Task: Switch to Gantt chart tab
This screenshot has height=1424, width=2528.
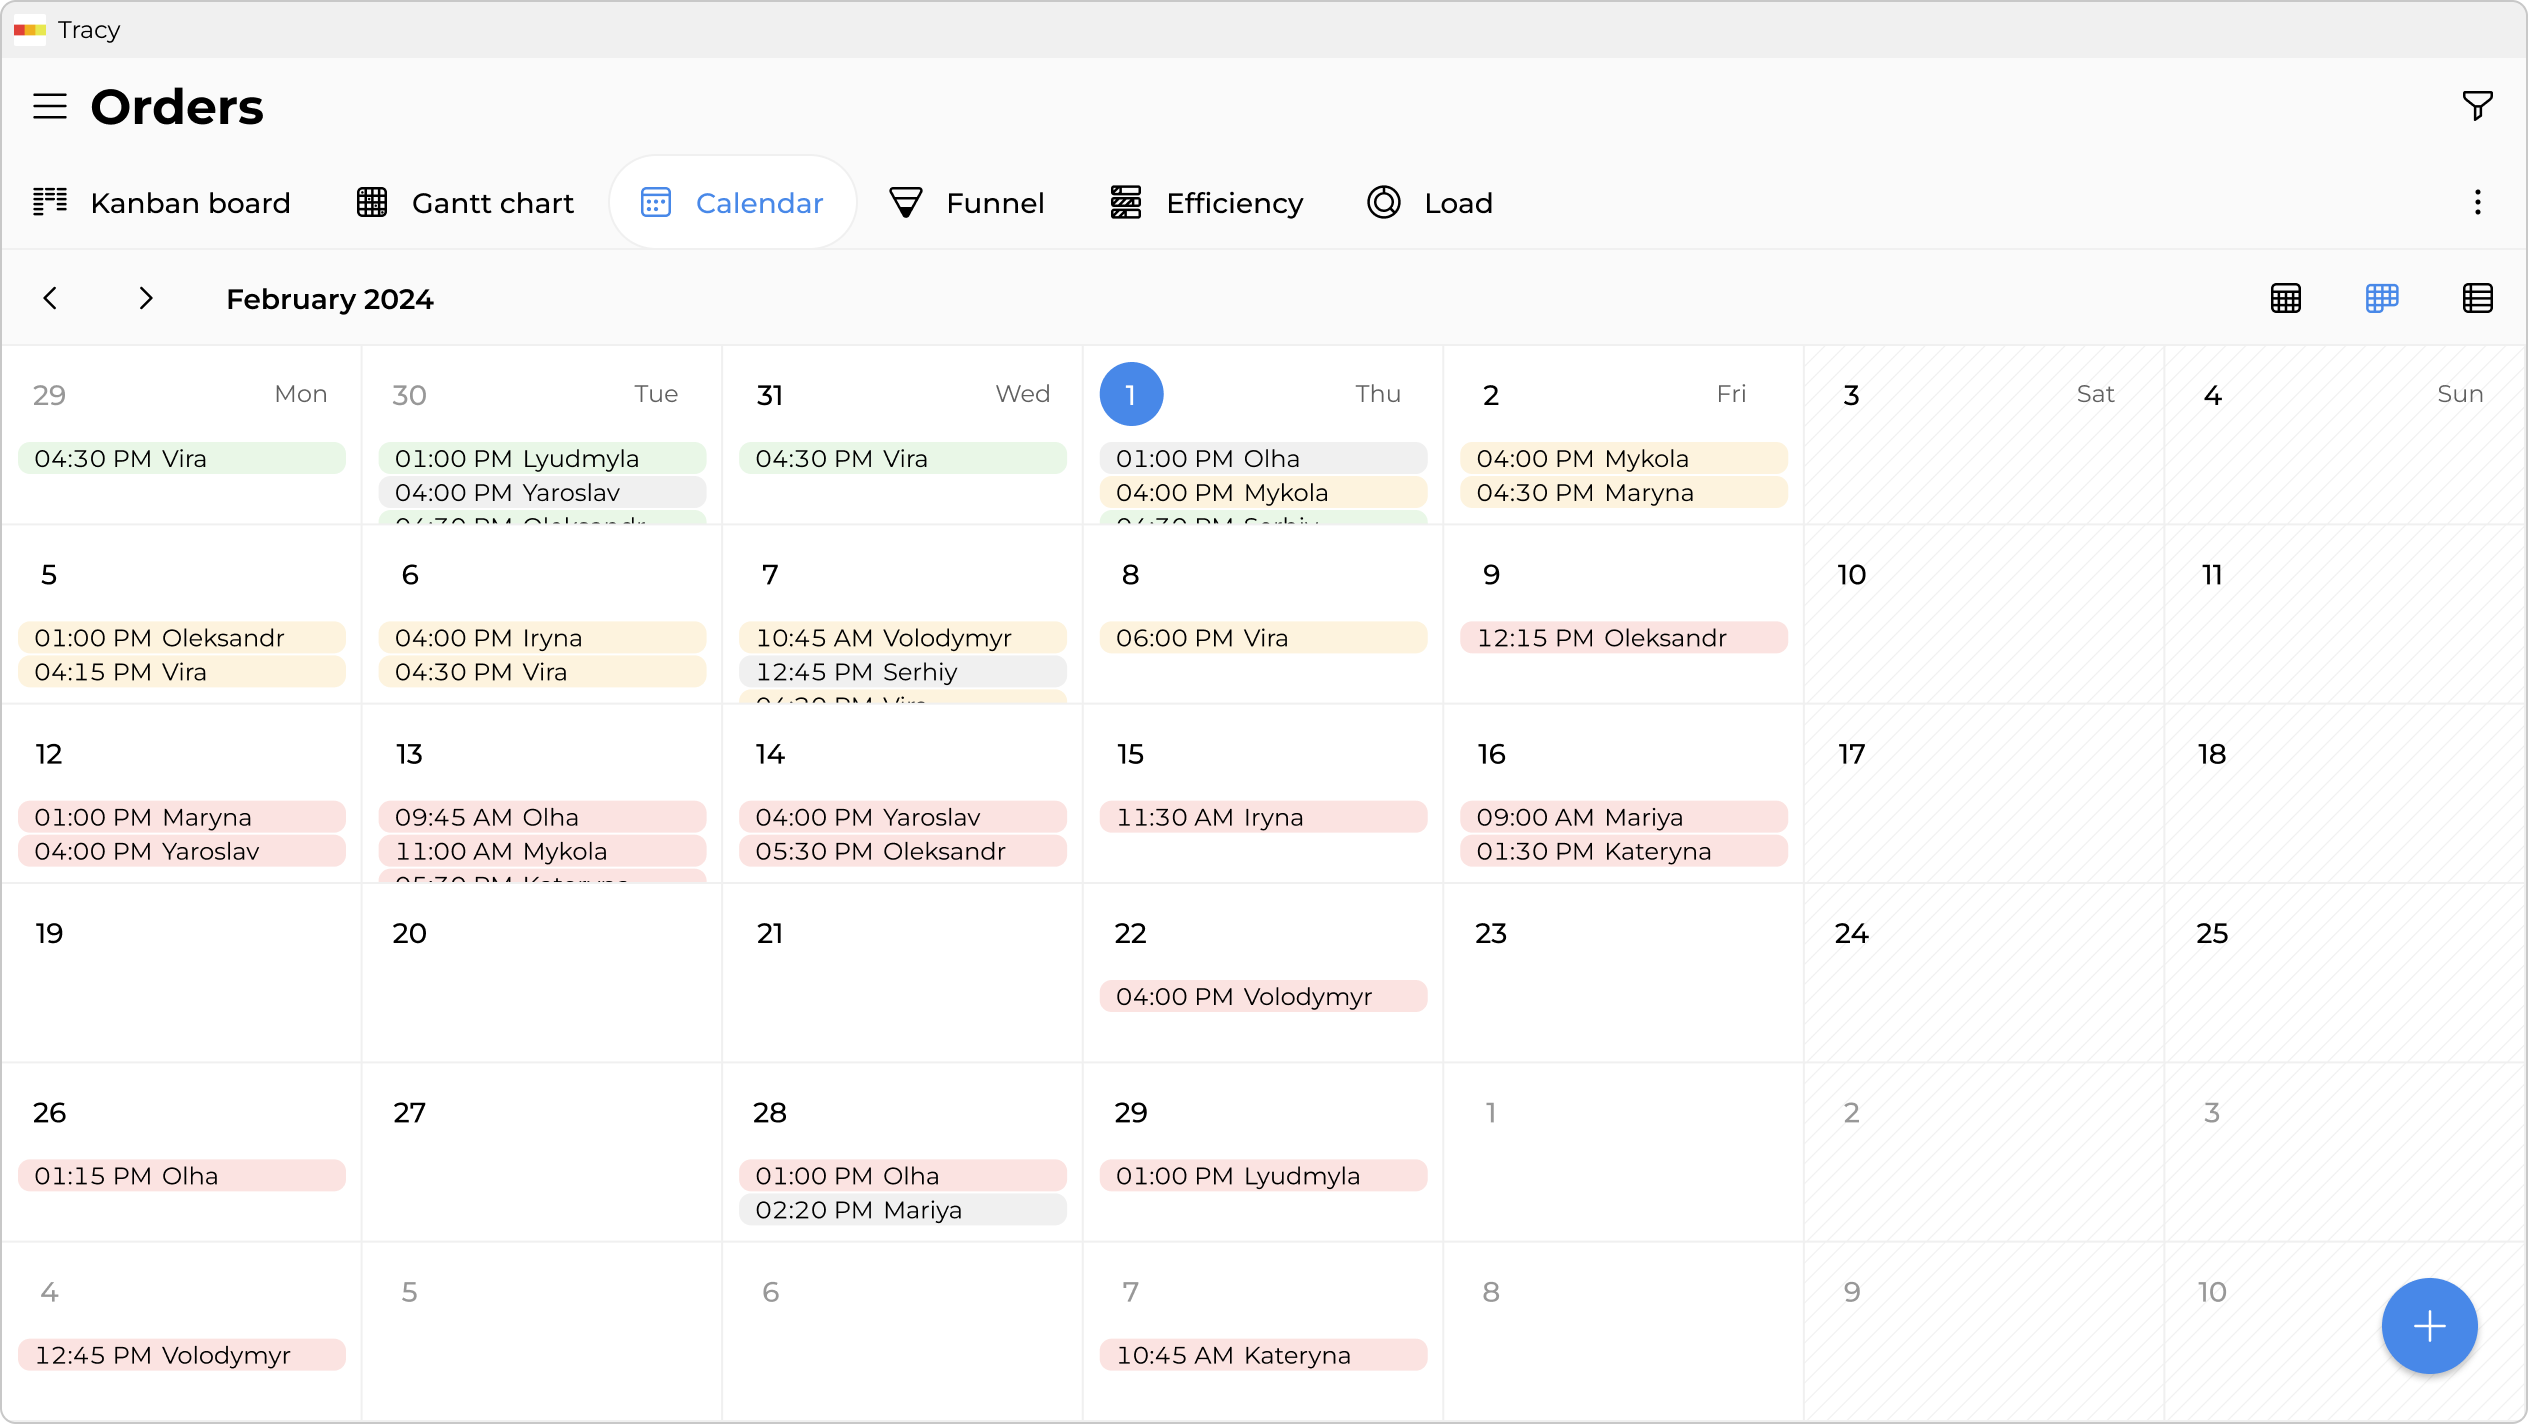Action: pos(466,203)
